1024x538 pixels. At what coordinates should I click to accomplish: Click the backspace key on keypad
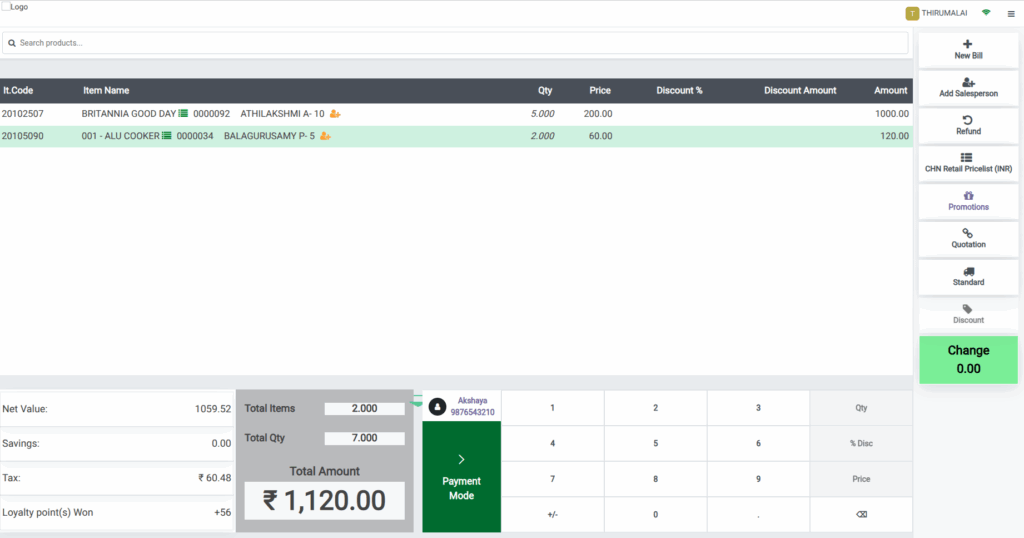pyautogui.click(x=861, y=514)
